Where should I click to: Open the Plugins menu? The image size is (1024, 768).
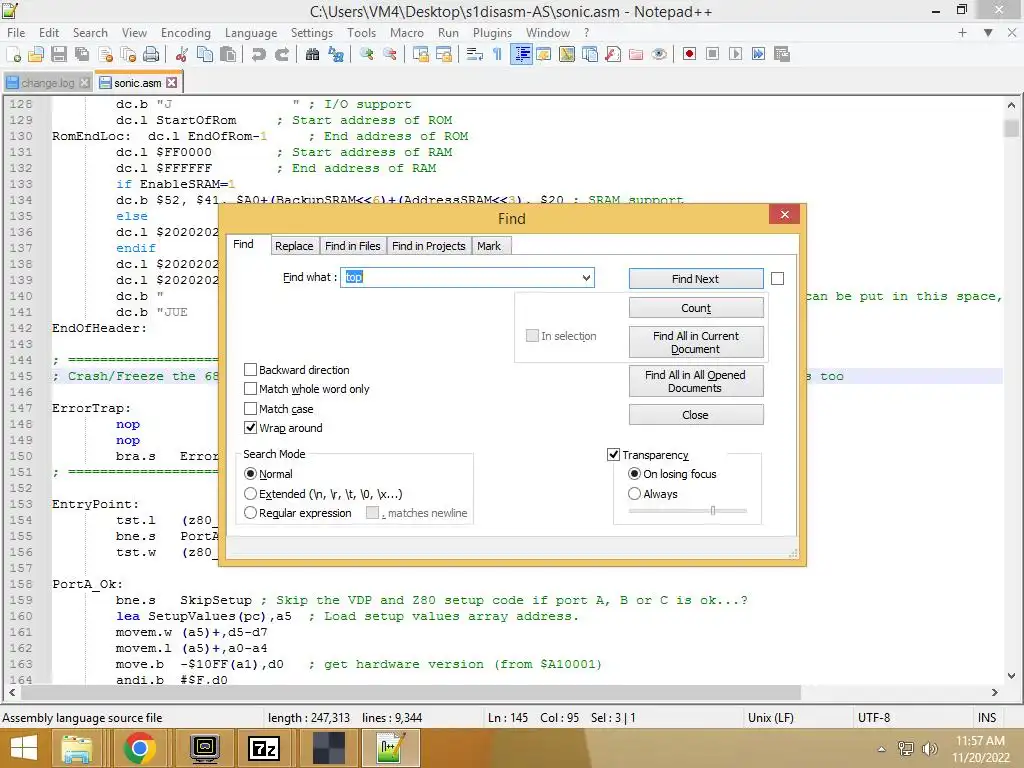[492, 33]
